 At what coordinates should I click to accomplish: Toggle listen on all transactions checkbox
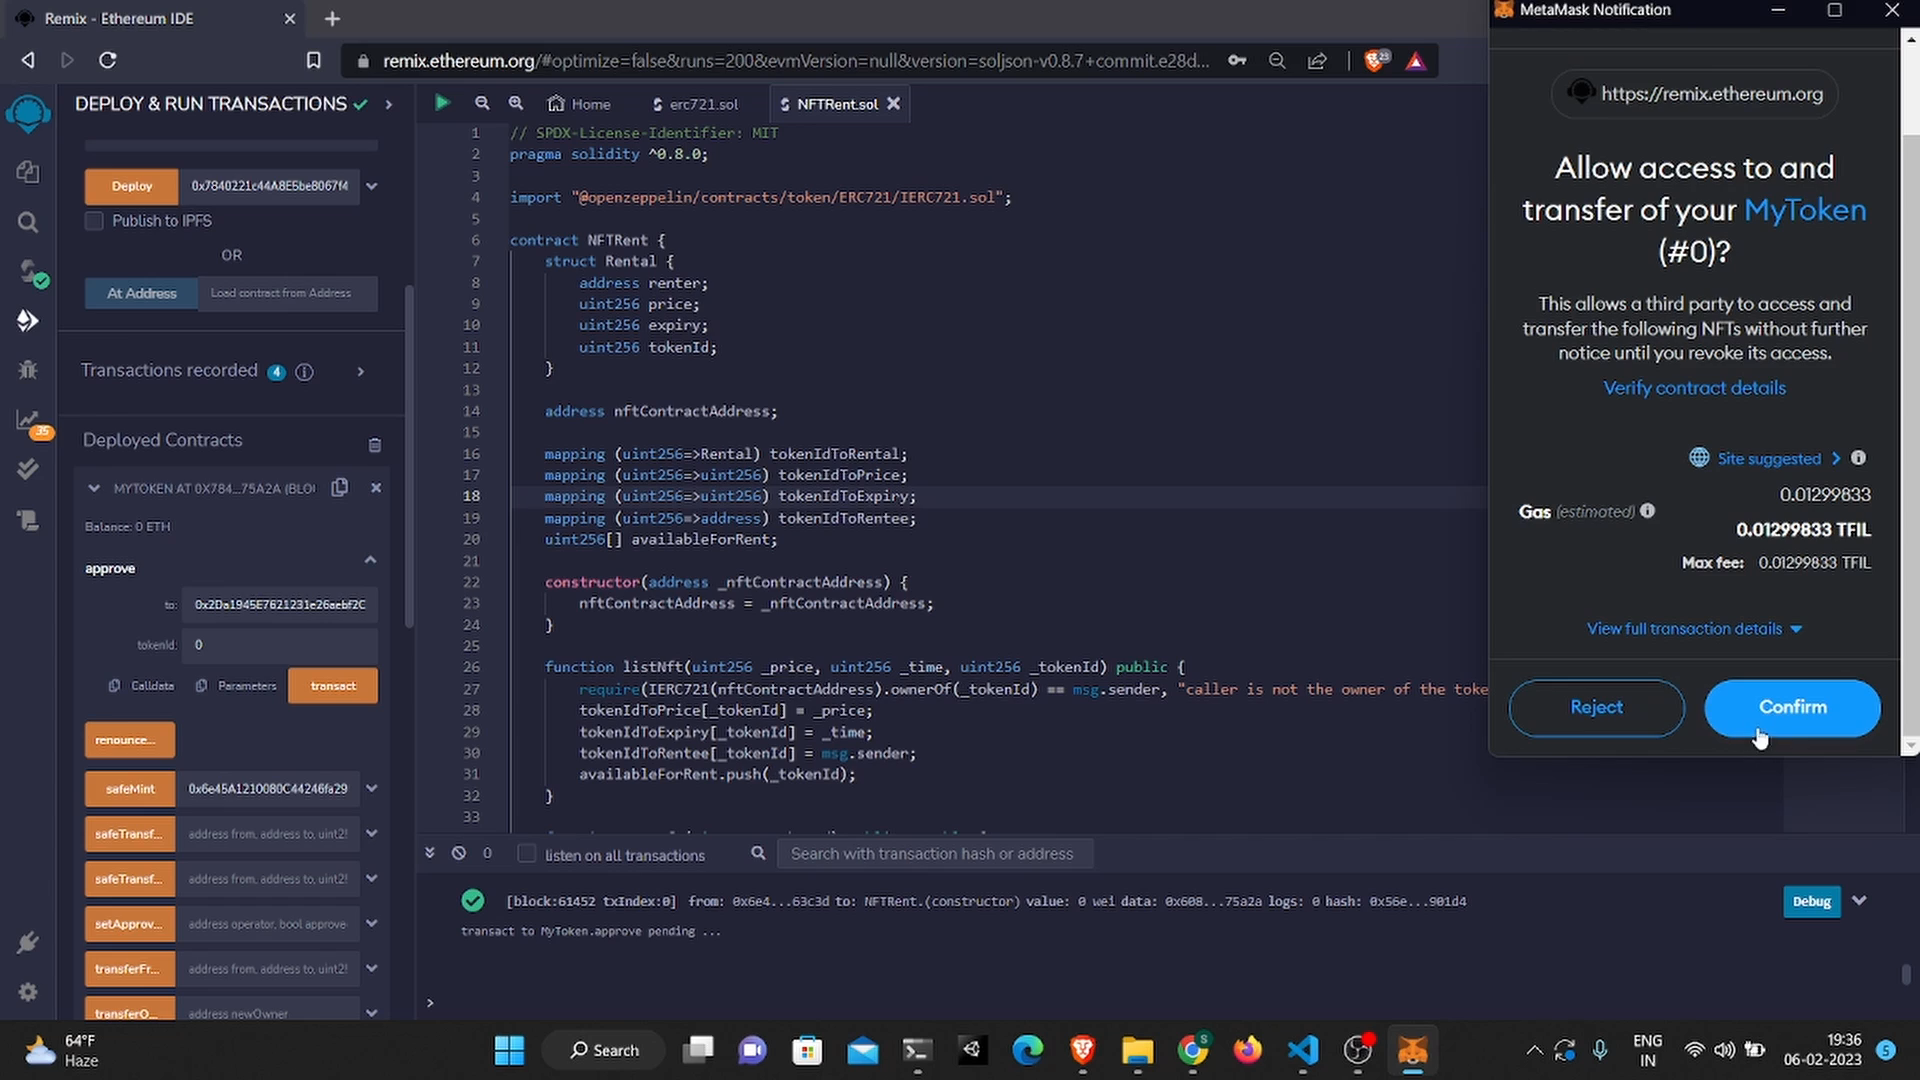pos(527,854)
